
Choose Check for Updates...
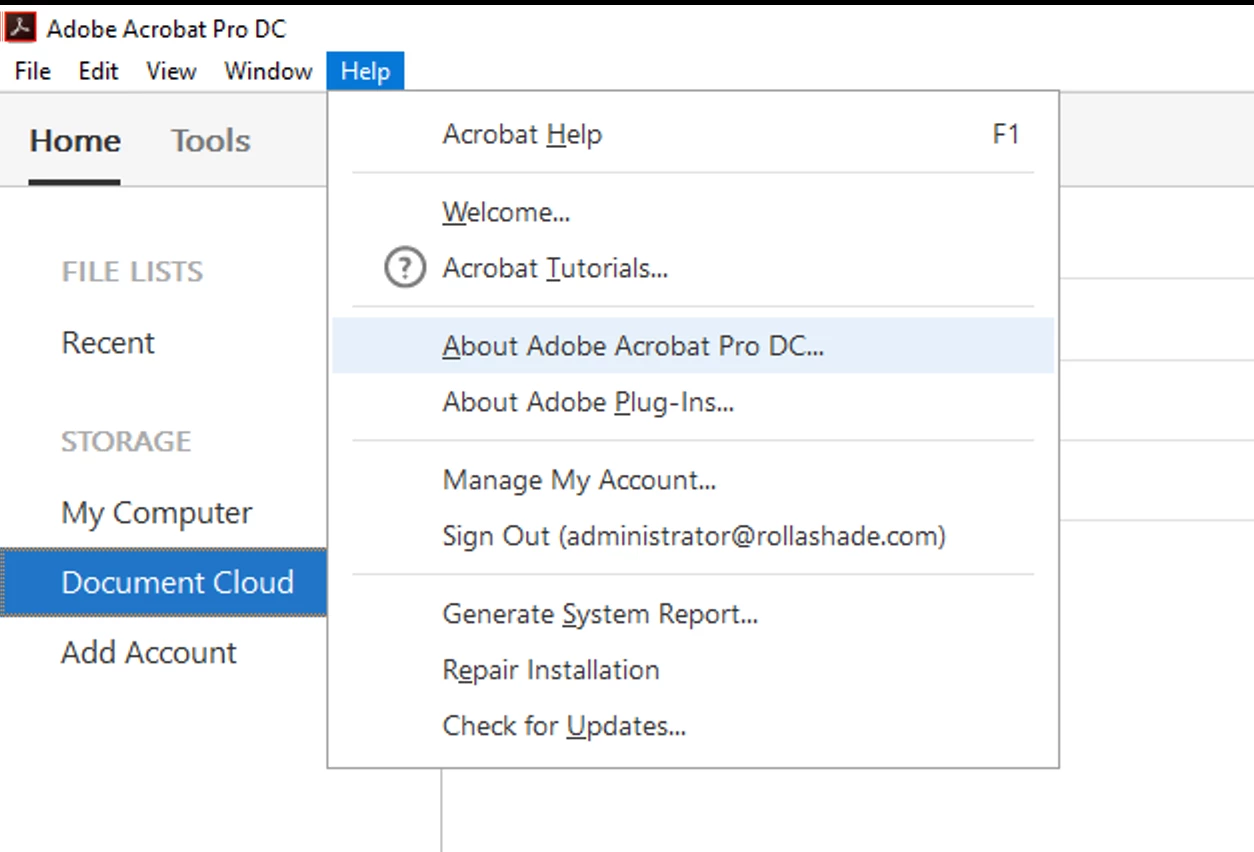point(693,726)
